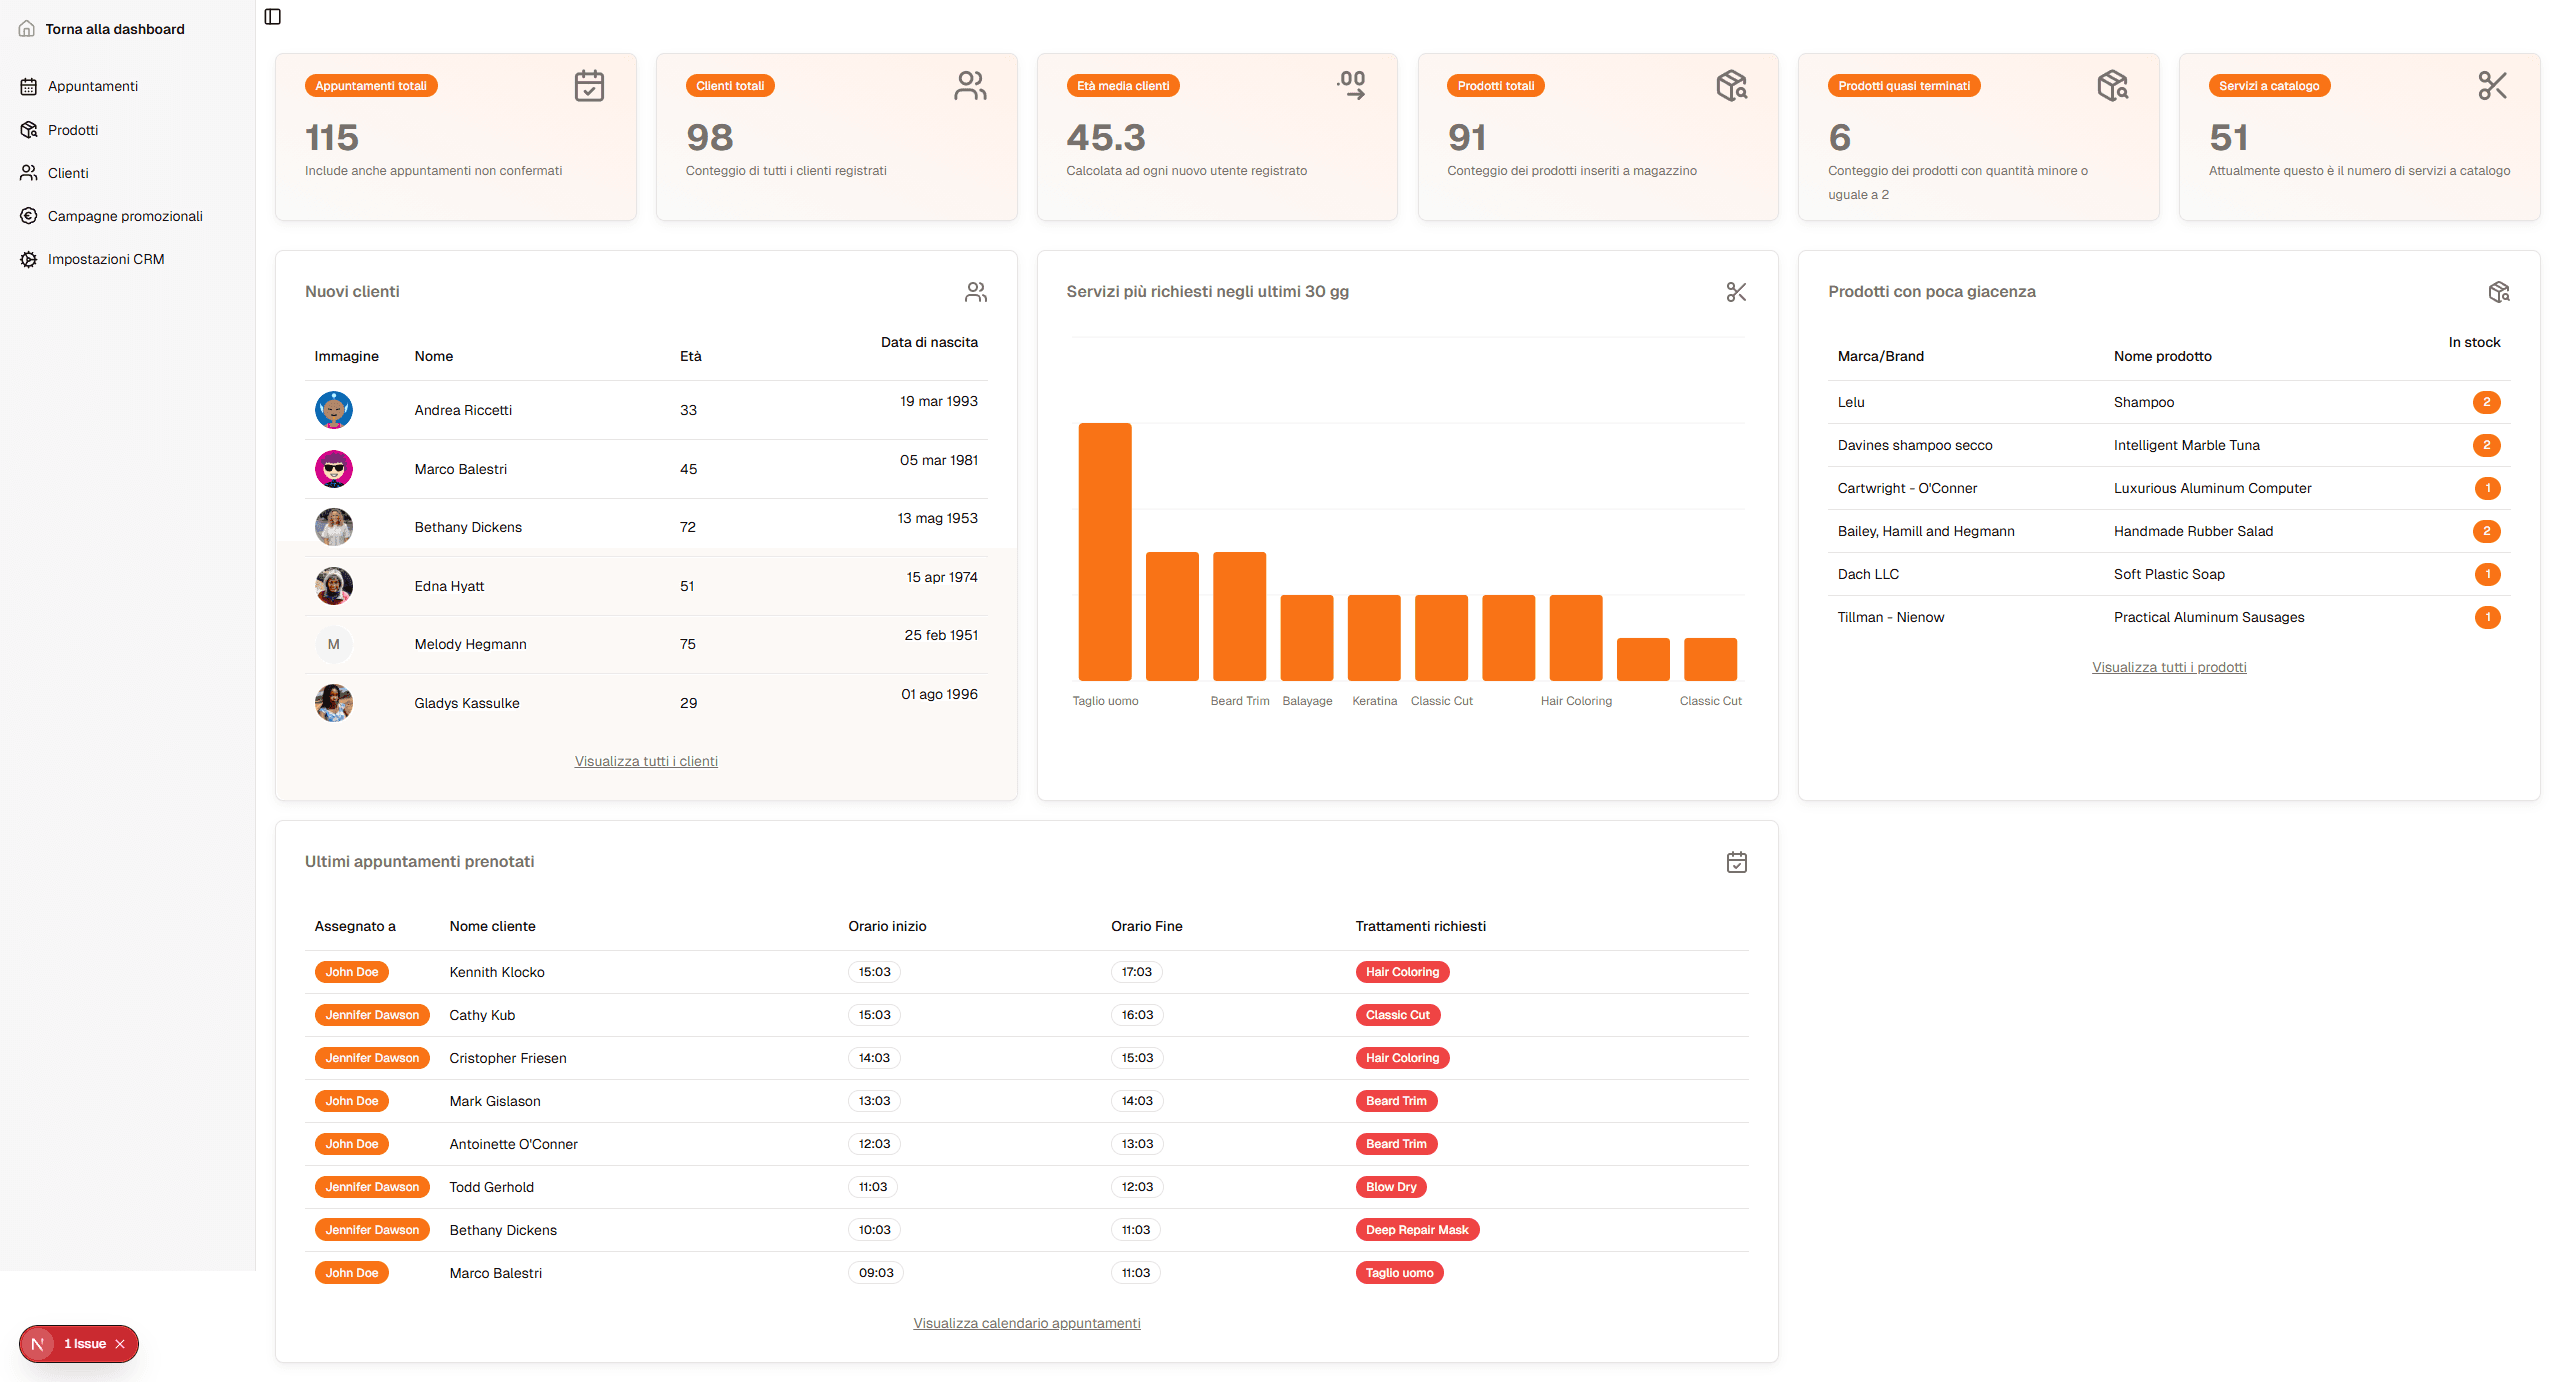Image resolution: width=2560 pixels, height=1382 pixels.
Task: Click the scissors icon on Servizi più richiesti panel
Action: click(x=1736, y=292)
